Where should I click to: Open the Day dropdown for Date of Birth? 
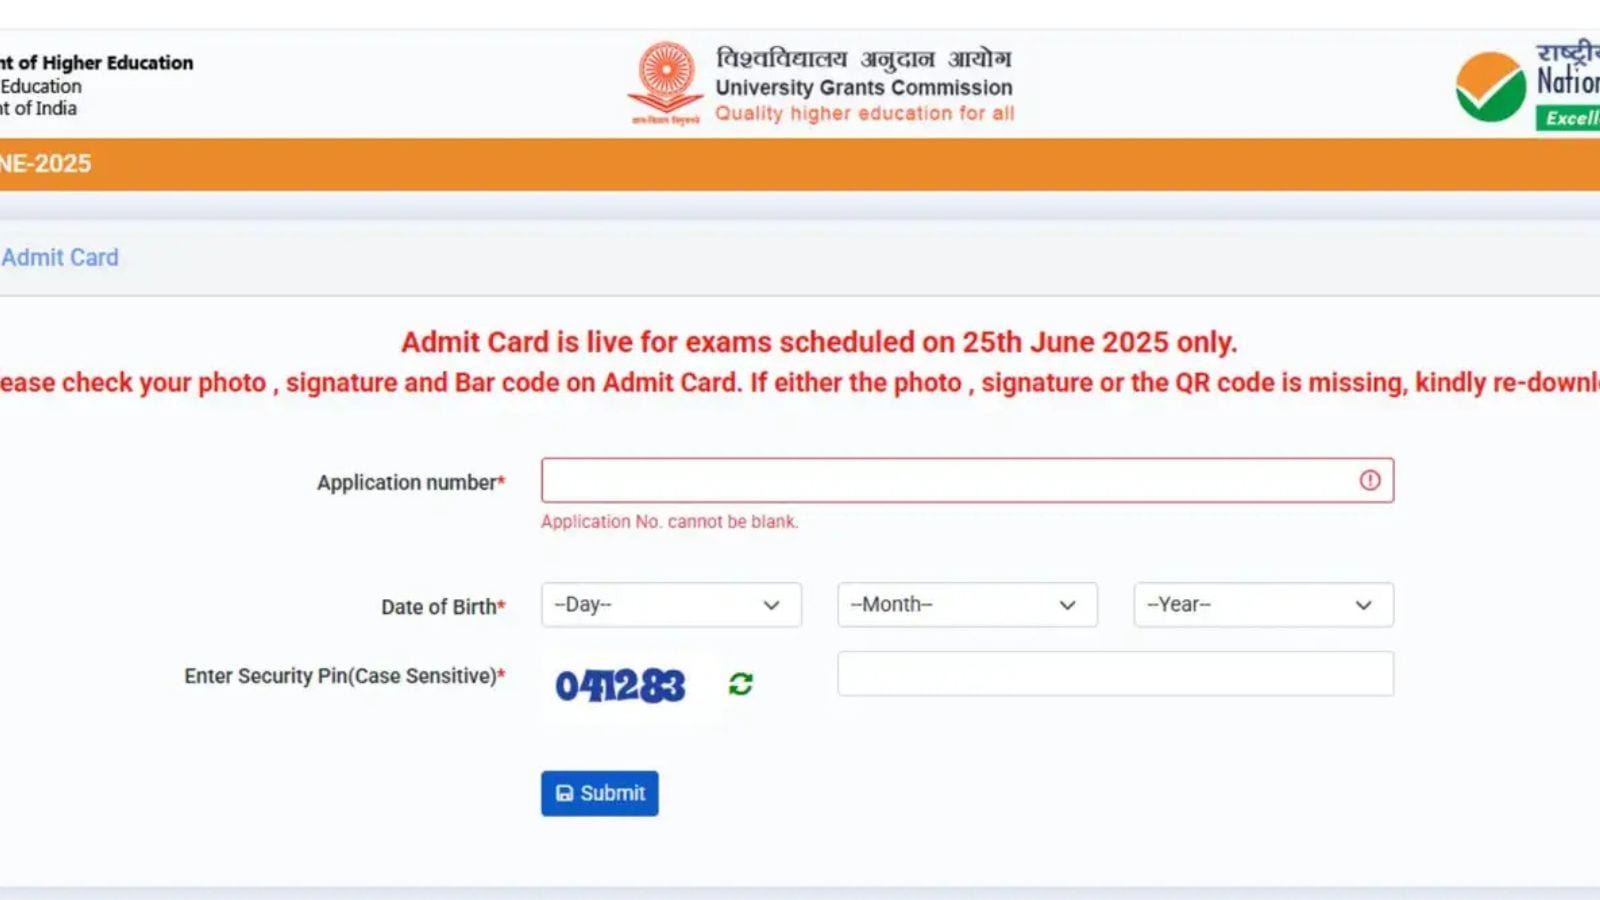tap(670, 605)
